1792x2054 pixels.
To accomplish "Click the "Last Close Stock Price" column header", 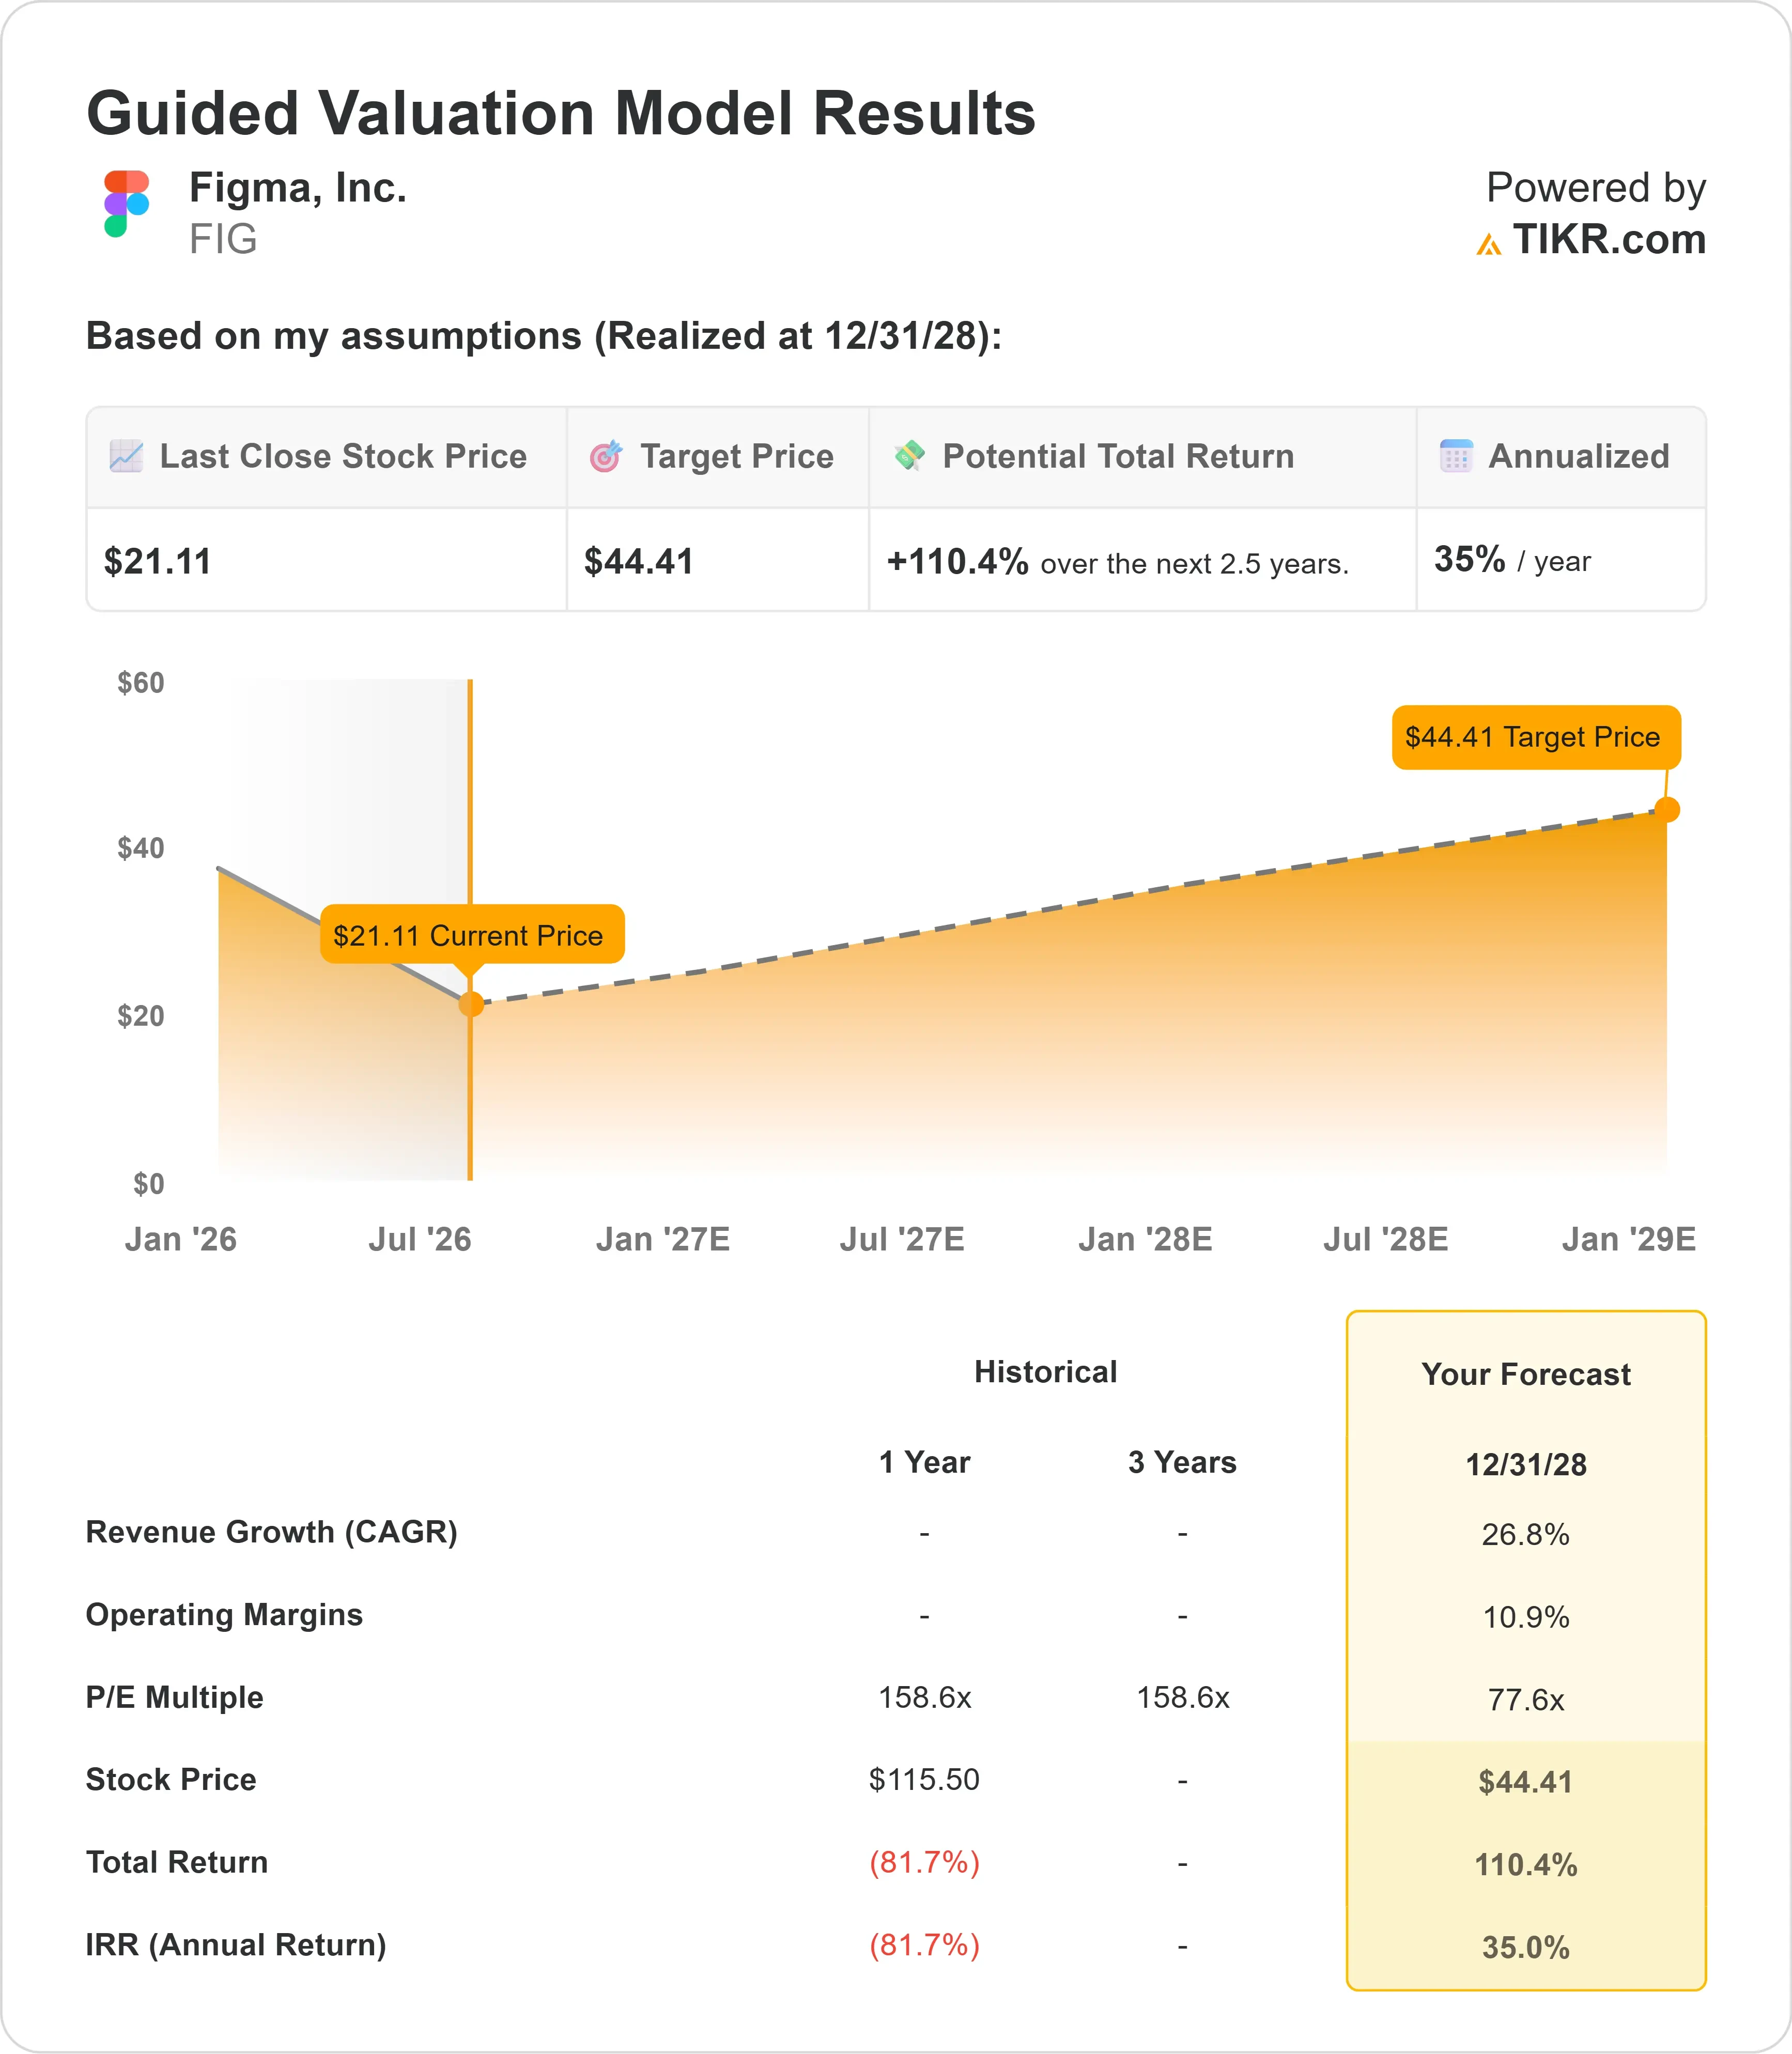I will tap(343, 456).
